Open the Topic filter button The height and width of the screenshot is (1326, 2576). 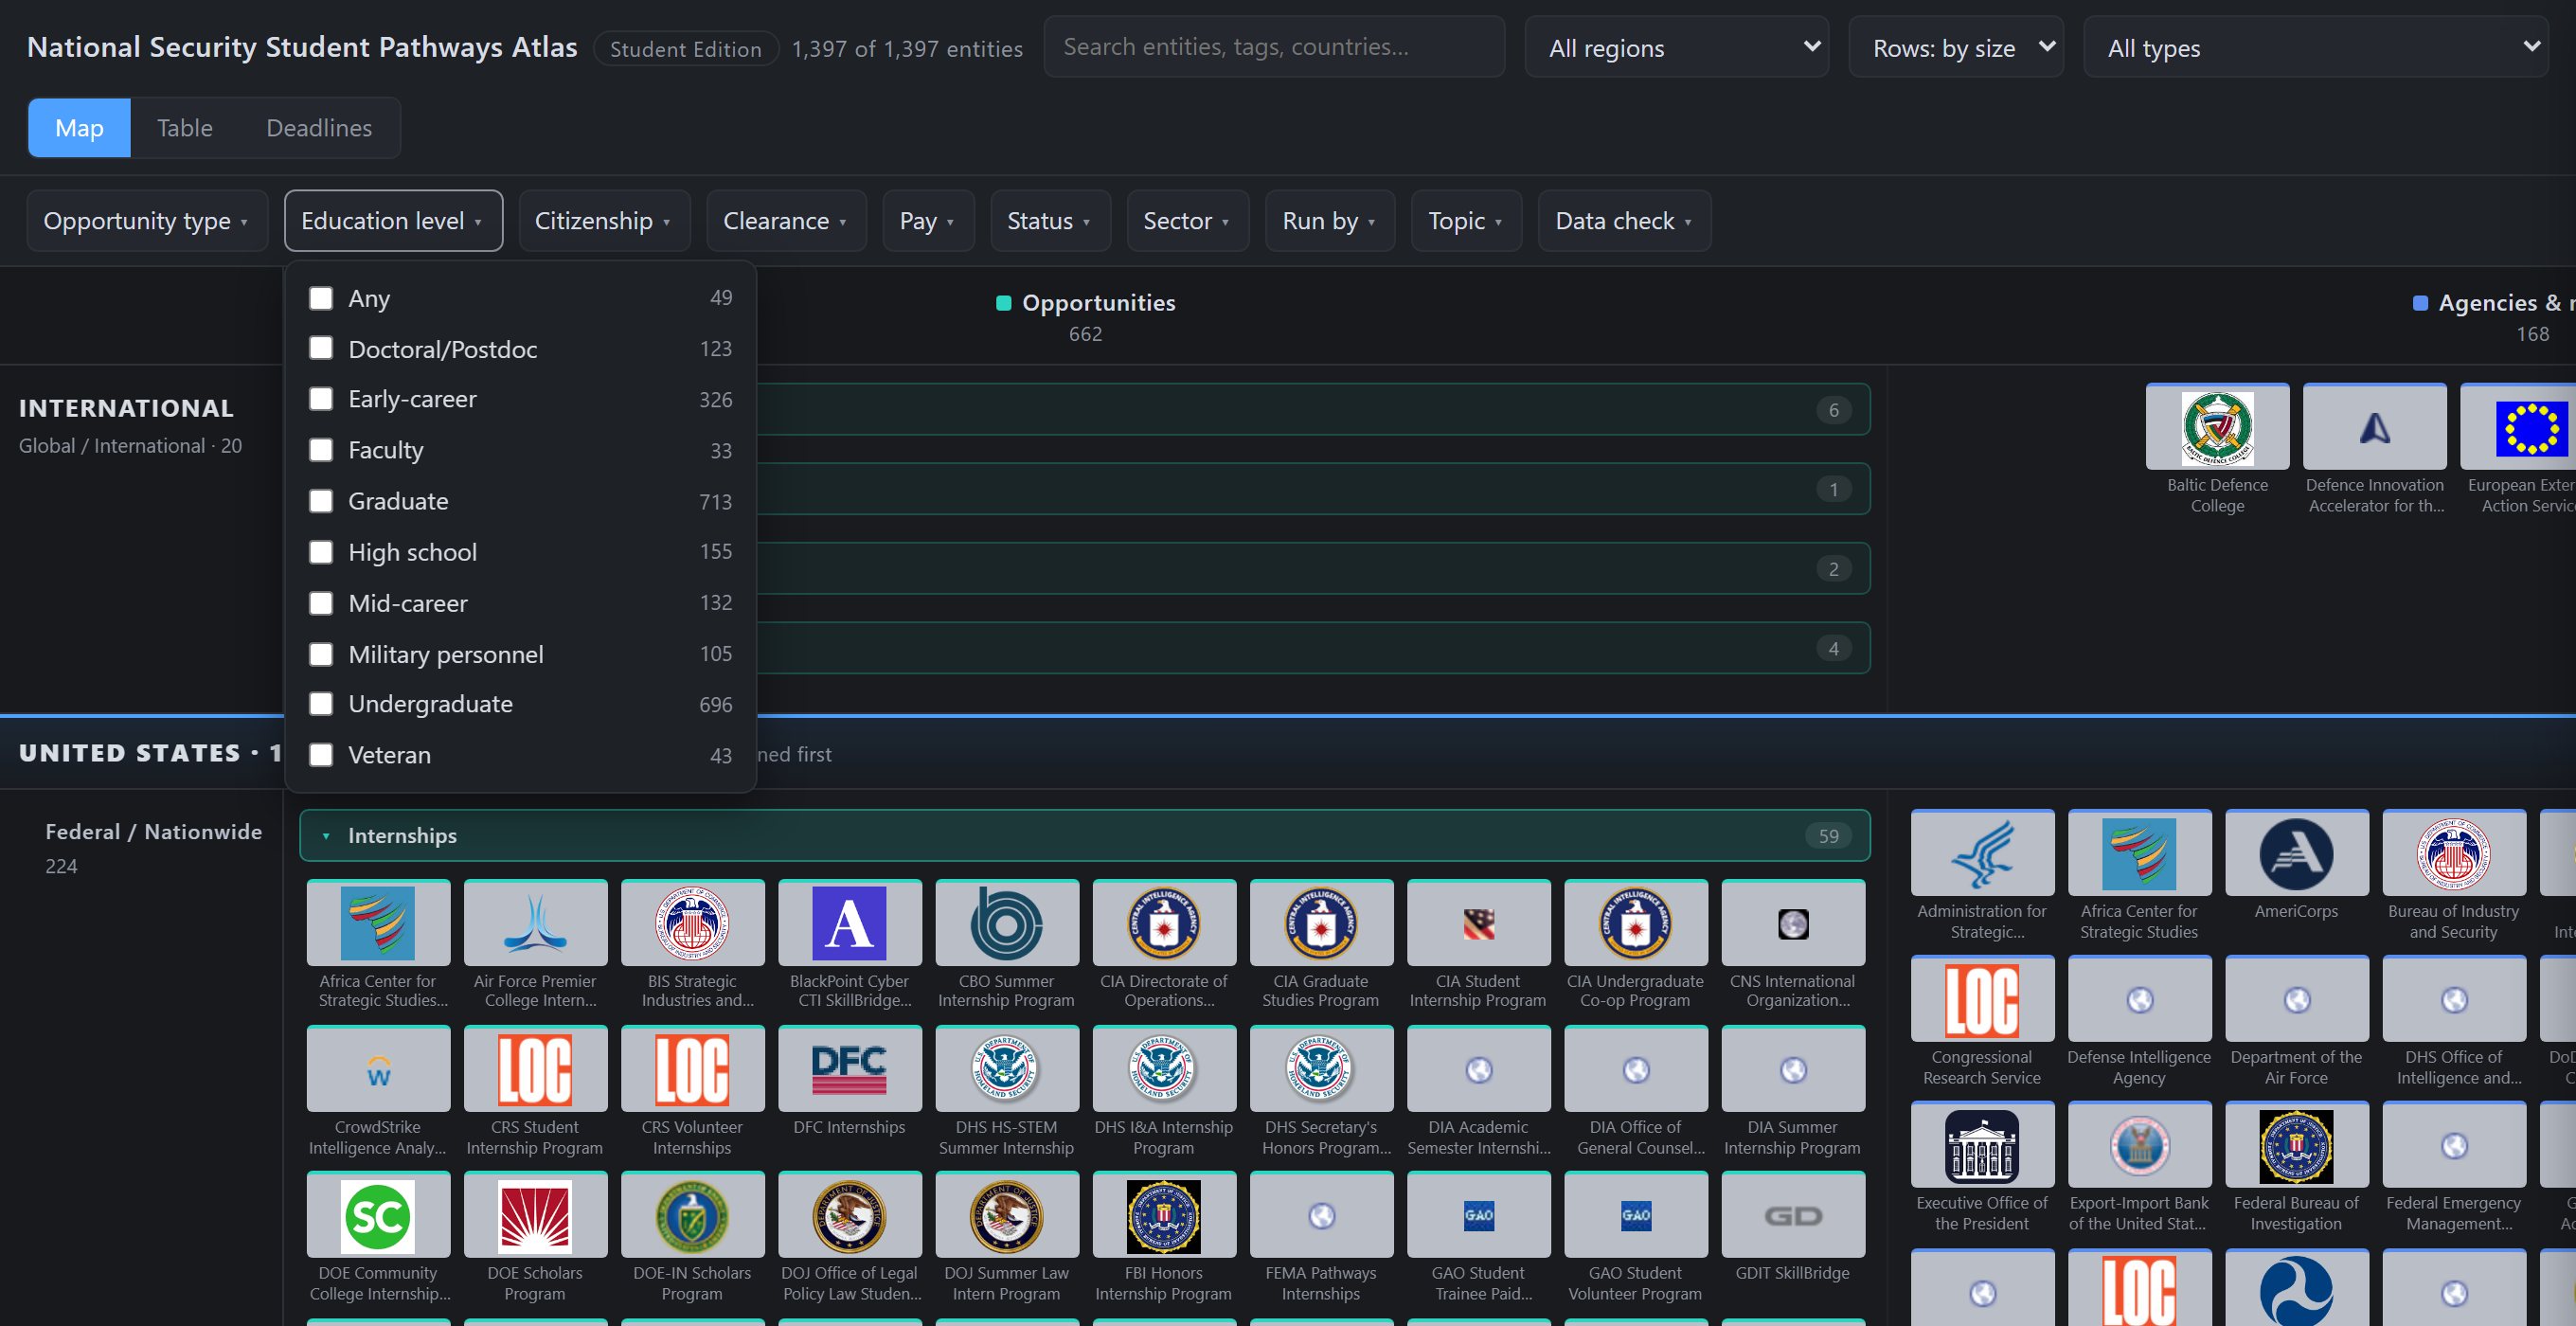1466,221
